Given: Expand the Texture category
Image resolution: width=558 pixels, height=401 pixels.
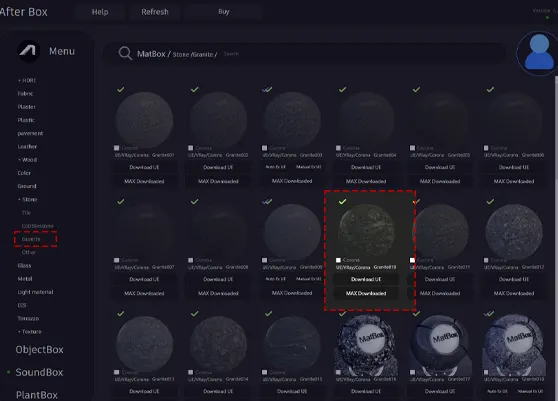Looking at the screenshot, I should coord(30,332).
